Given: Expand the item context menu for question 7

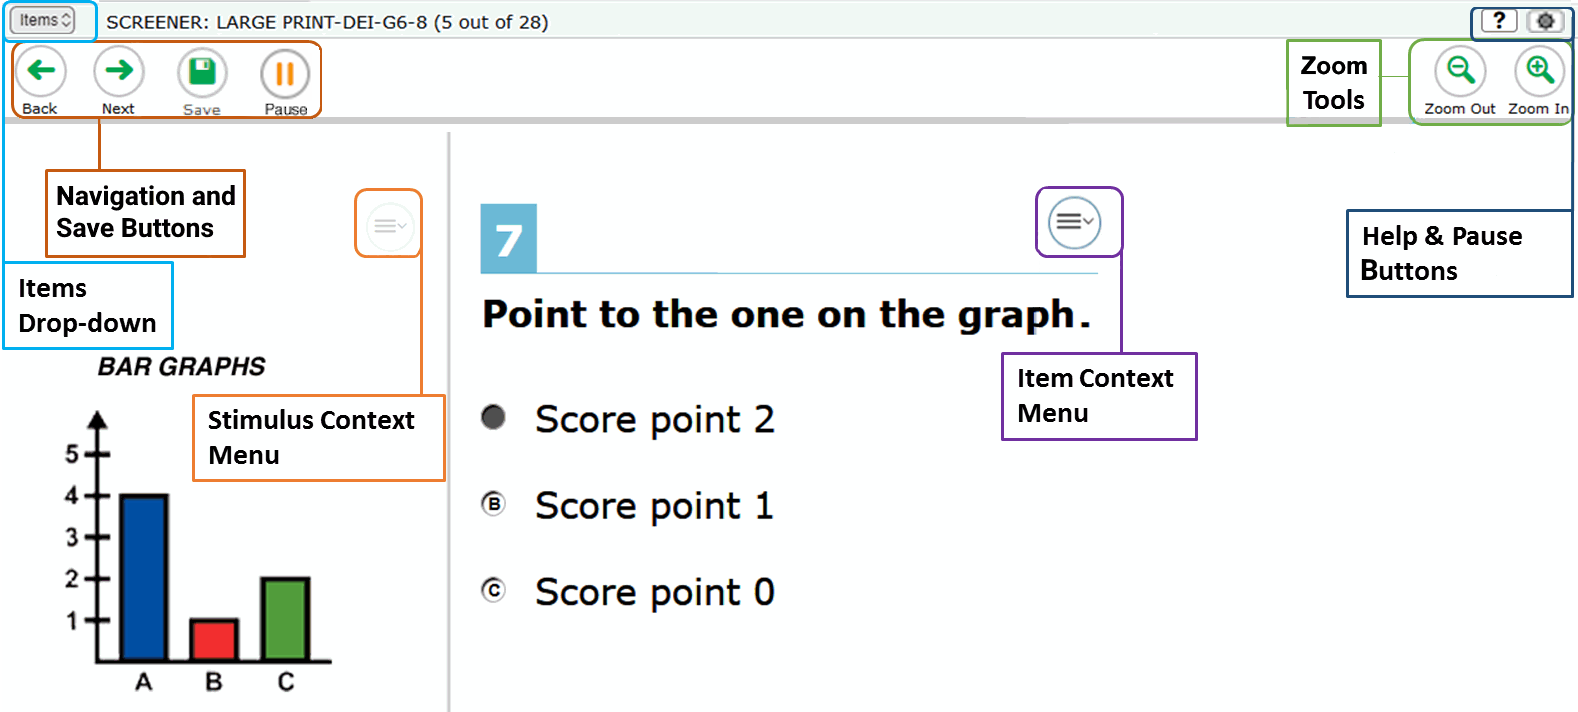Looking at the screenshot, I should [1075, 221].
